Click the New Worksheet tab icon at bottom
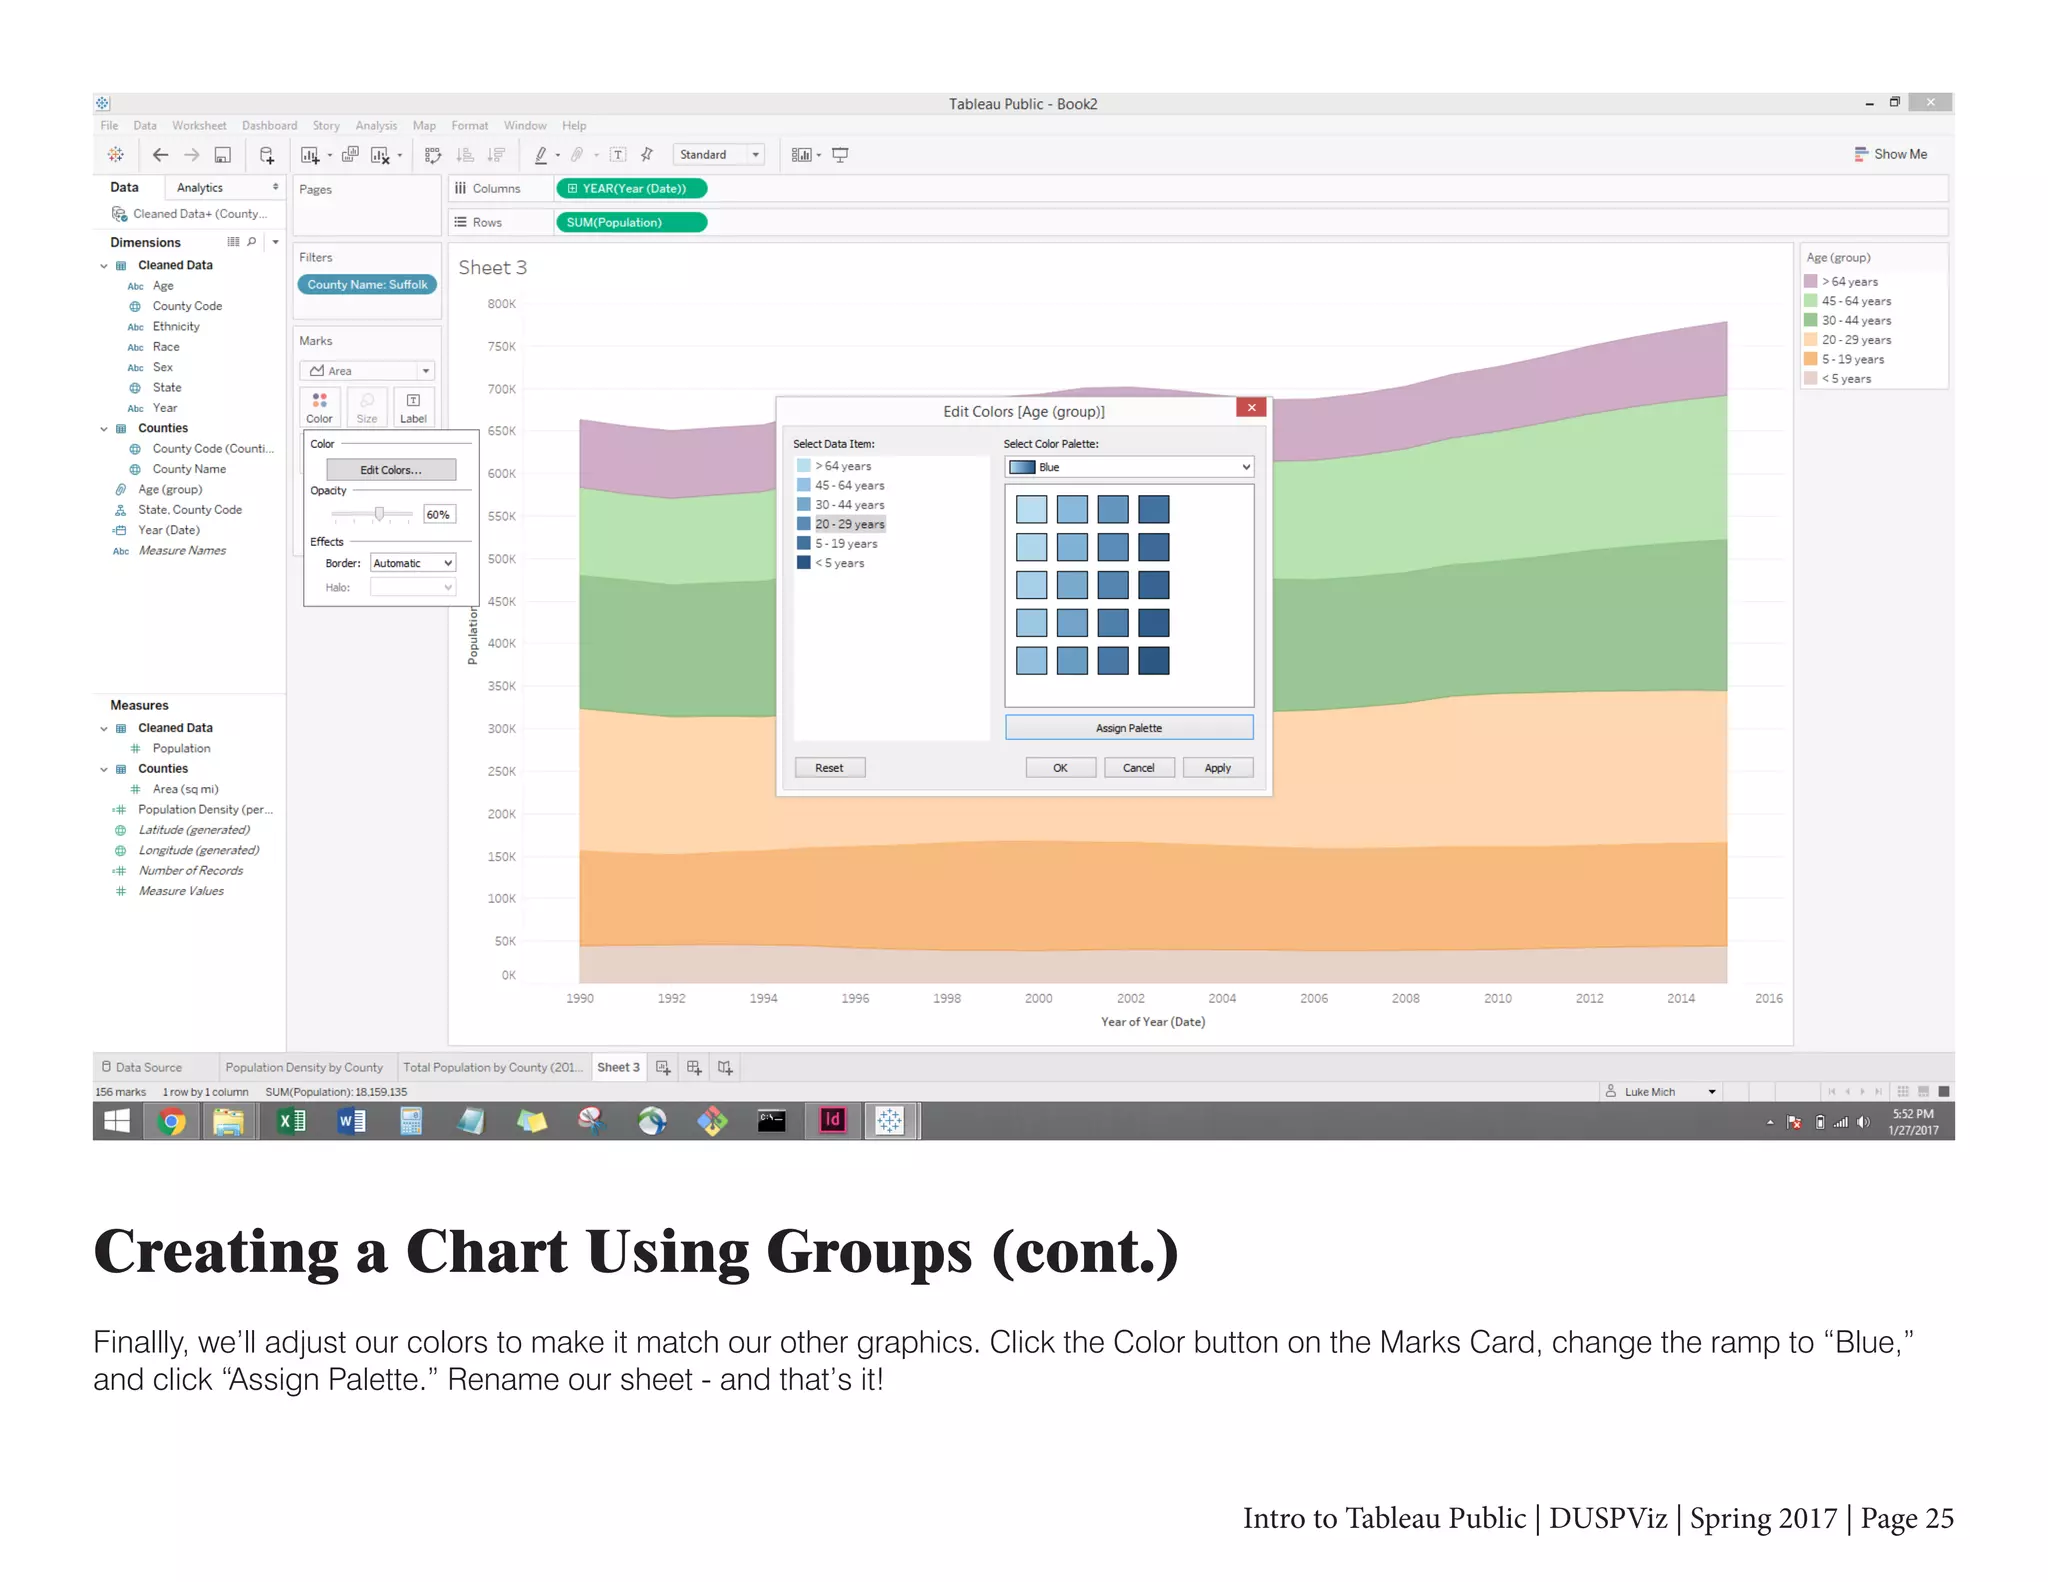2048x1582 pixels. [x=663, y=1067]
